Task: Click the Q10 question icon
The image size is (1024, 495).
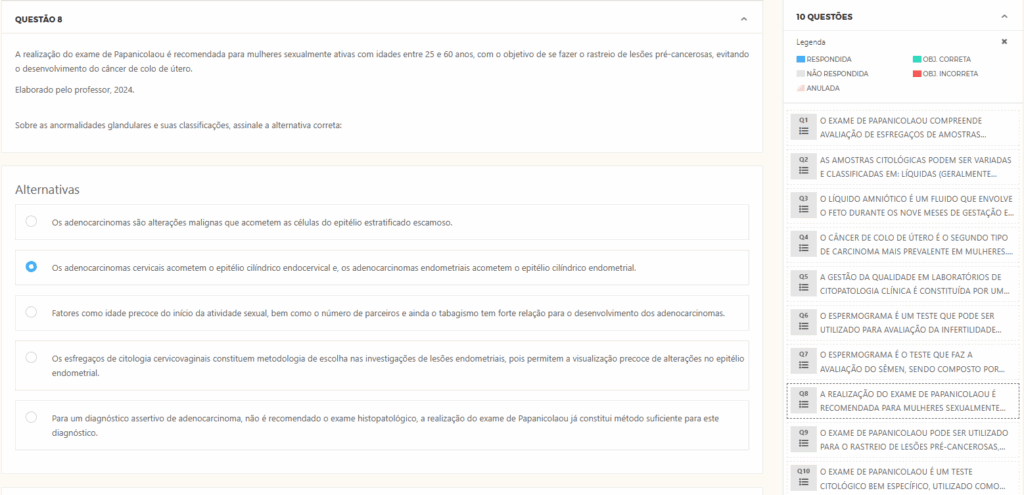Action: click(802, 477)
